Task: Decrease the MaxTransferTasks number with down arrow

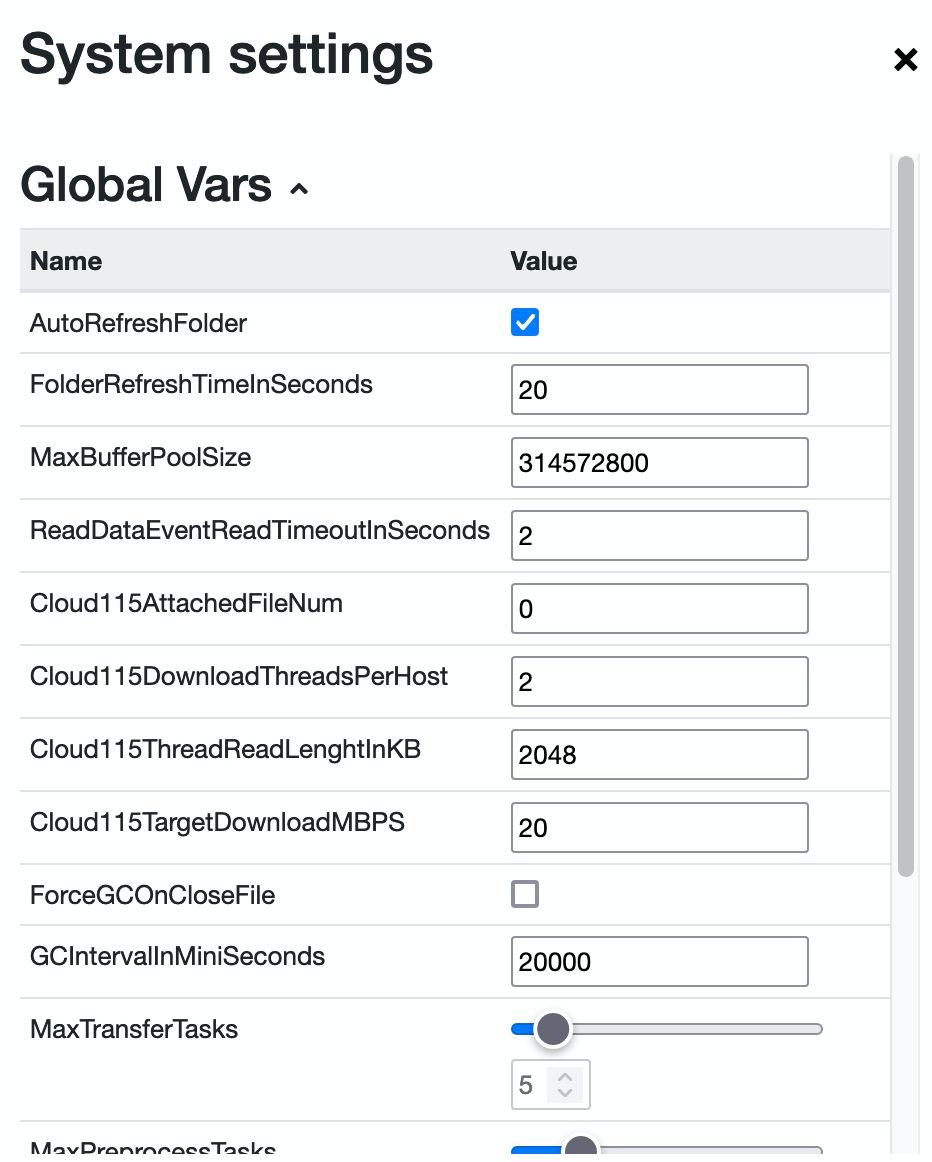Action: pos(565,1092)
